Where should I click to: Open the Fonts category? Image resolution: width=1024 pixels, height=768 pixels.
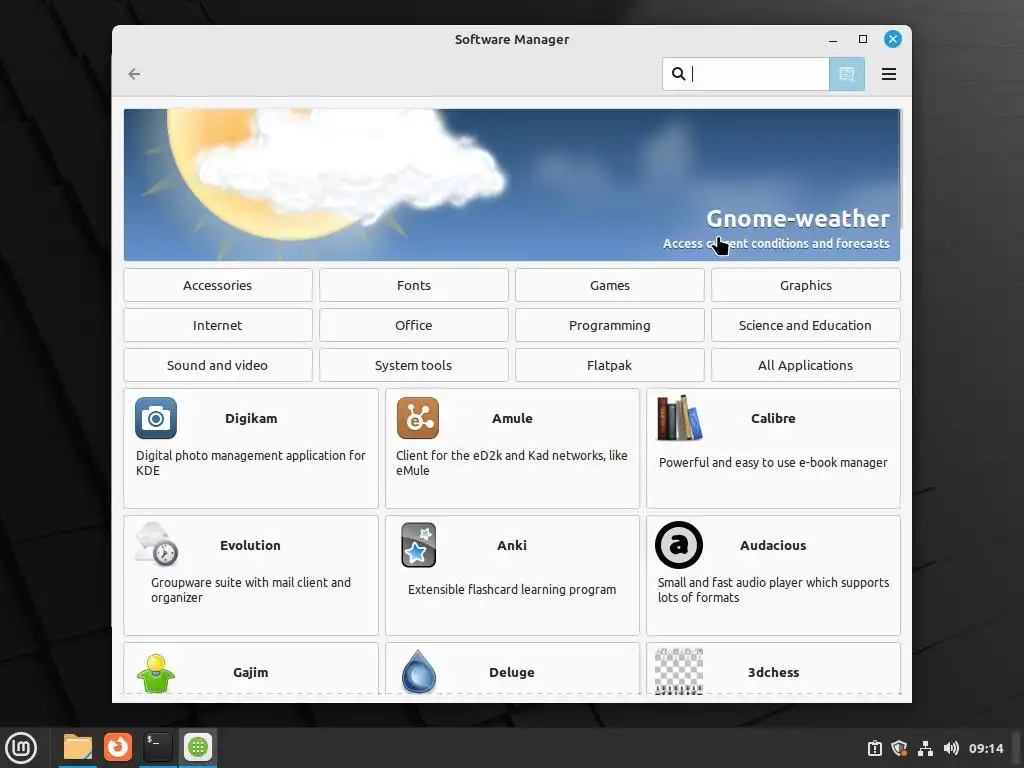(413, 285)
